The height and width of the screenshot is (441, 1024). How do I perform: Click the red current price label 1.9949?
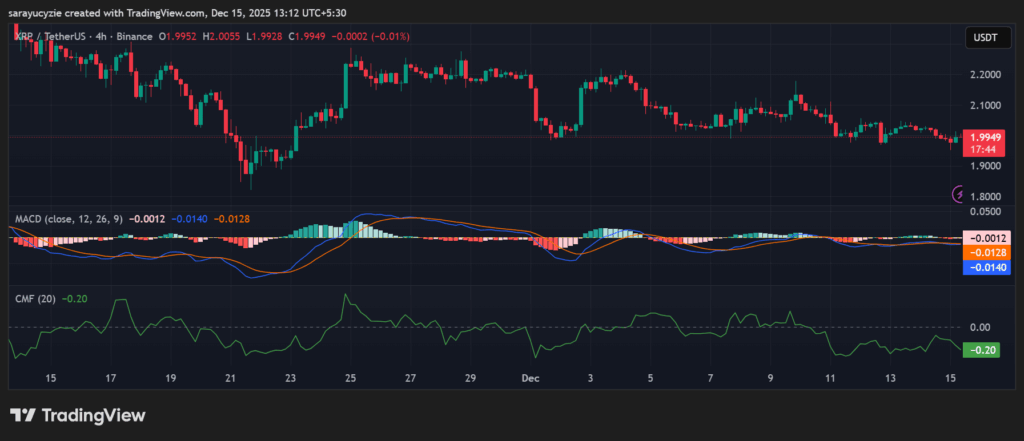(x=983, y=136)
